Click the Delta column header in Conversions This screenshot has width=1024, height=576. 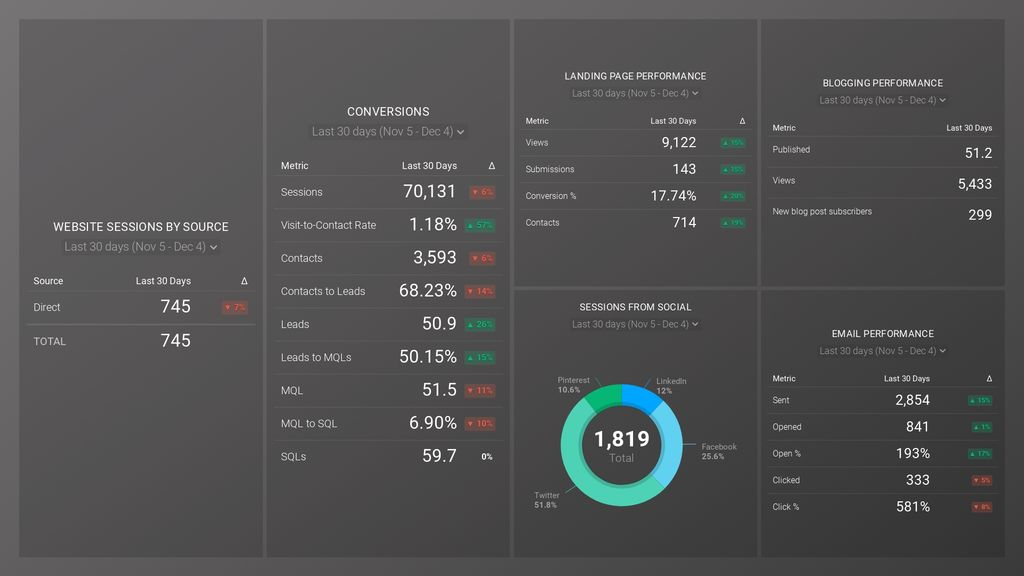pyautogui.click(x=491, y=166)
